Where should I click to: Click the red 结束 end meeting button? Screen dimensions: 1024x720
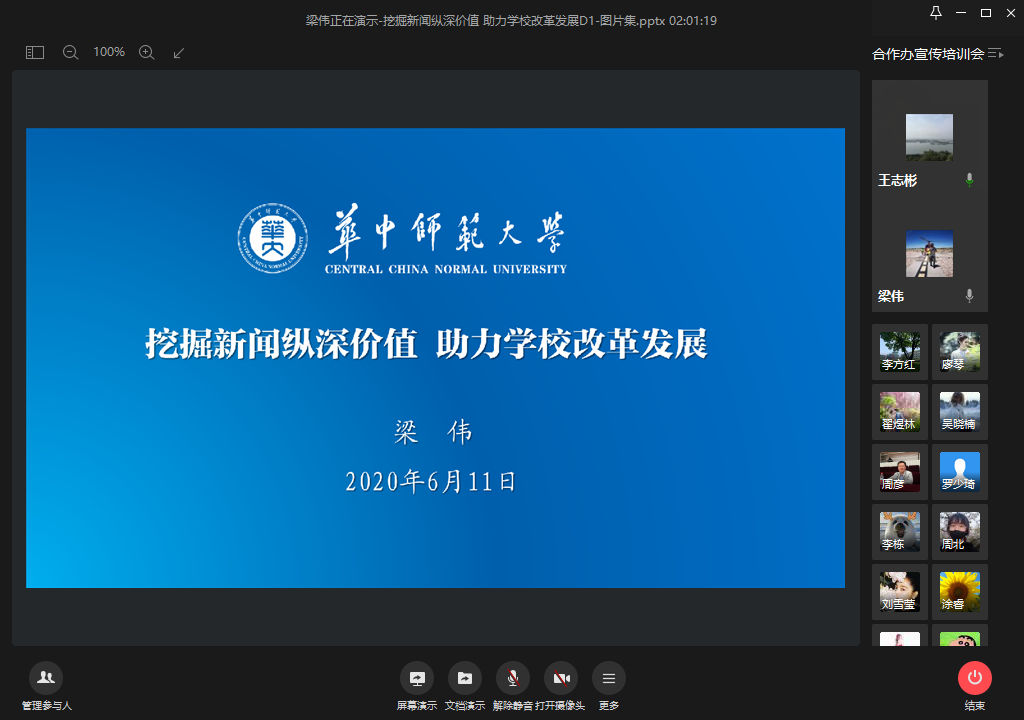coord(974,678)
